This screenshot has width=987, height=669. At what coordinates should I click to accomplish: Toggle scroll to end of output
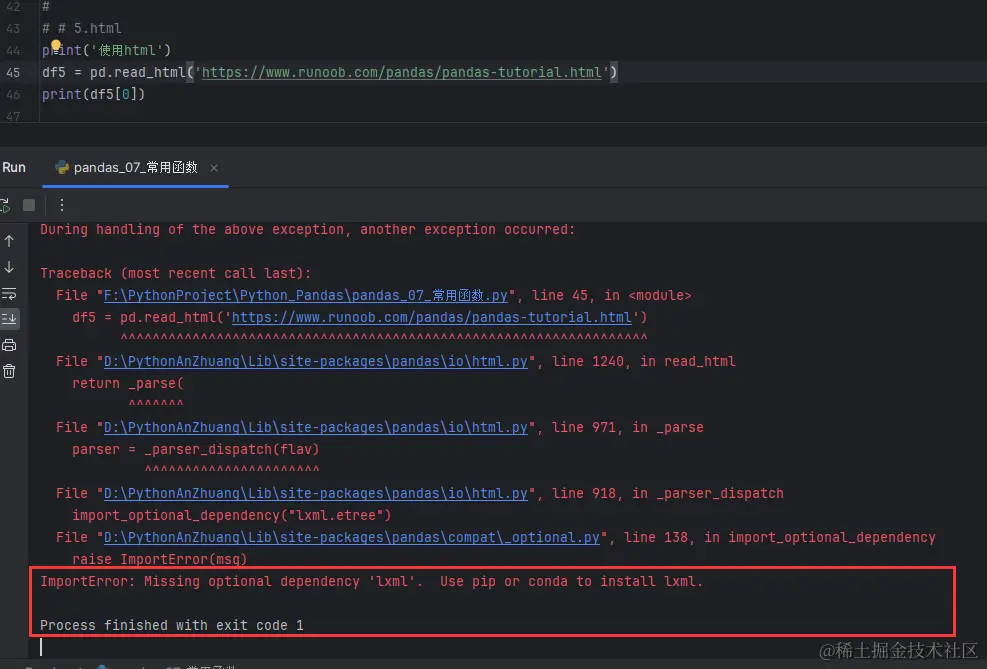[9, 319]
